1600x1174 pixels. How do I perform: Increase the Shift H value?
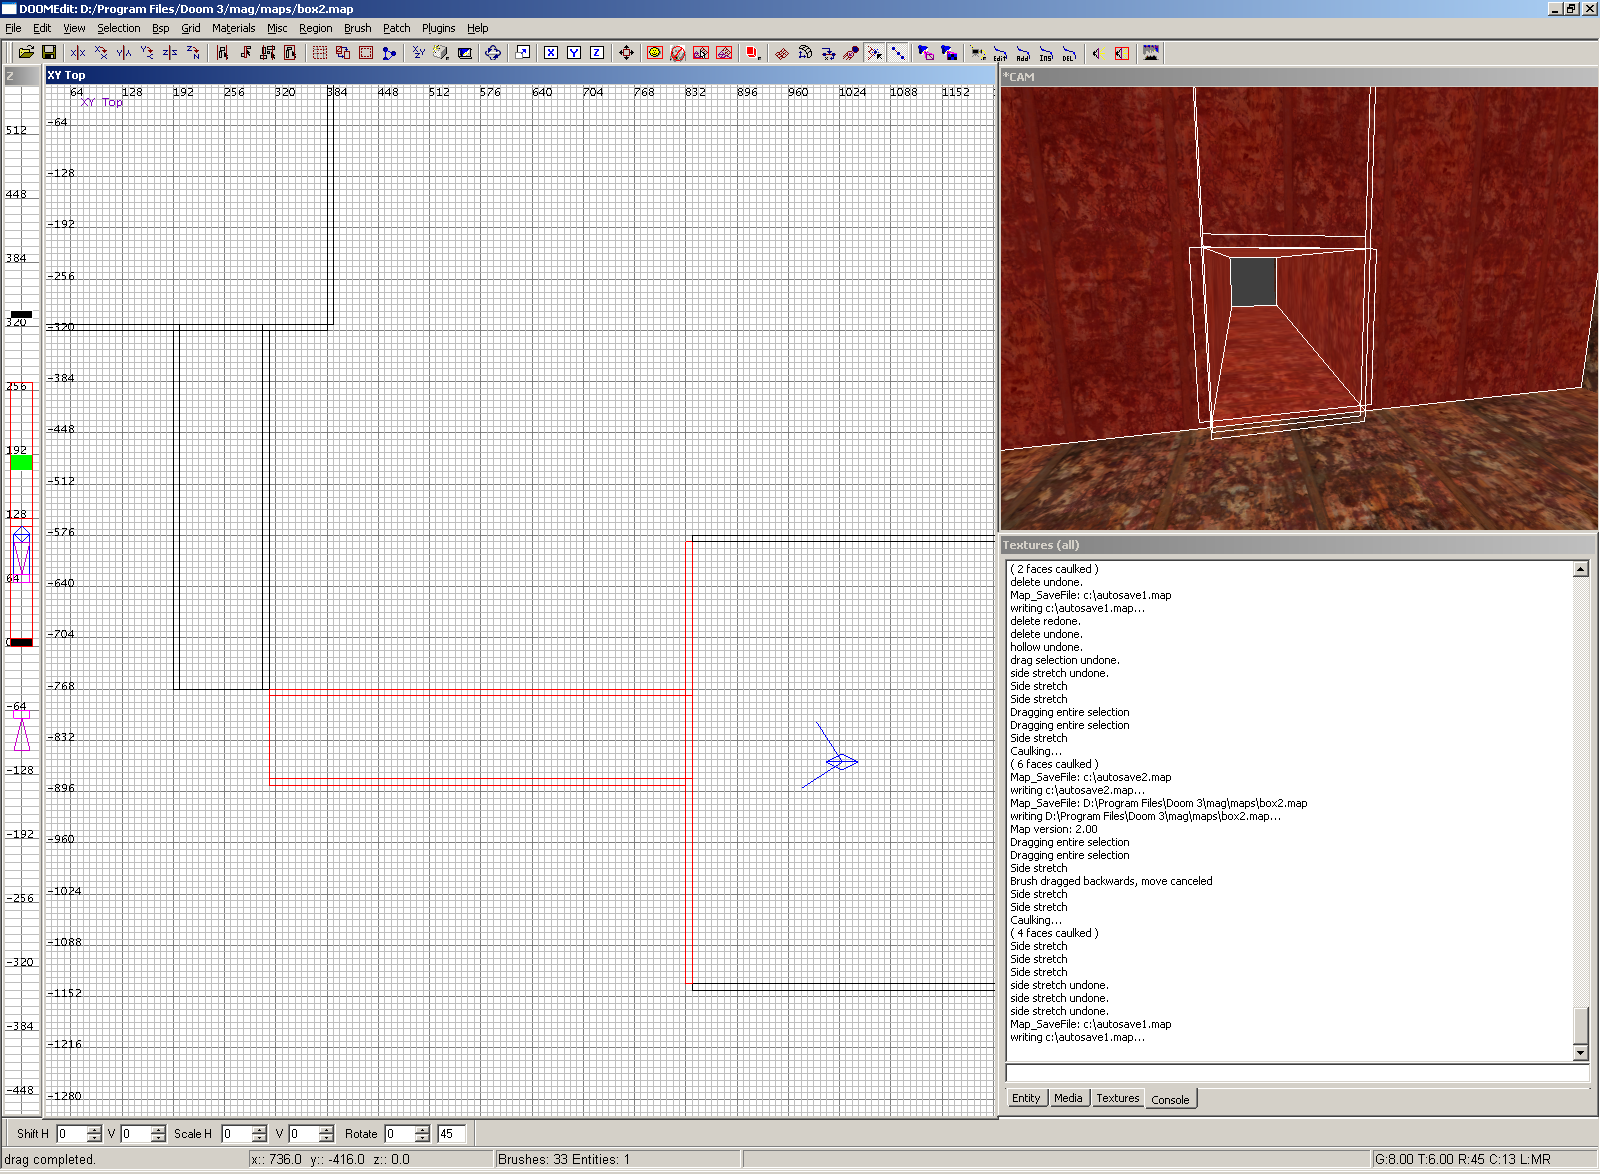coord(95,1129)
